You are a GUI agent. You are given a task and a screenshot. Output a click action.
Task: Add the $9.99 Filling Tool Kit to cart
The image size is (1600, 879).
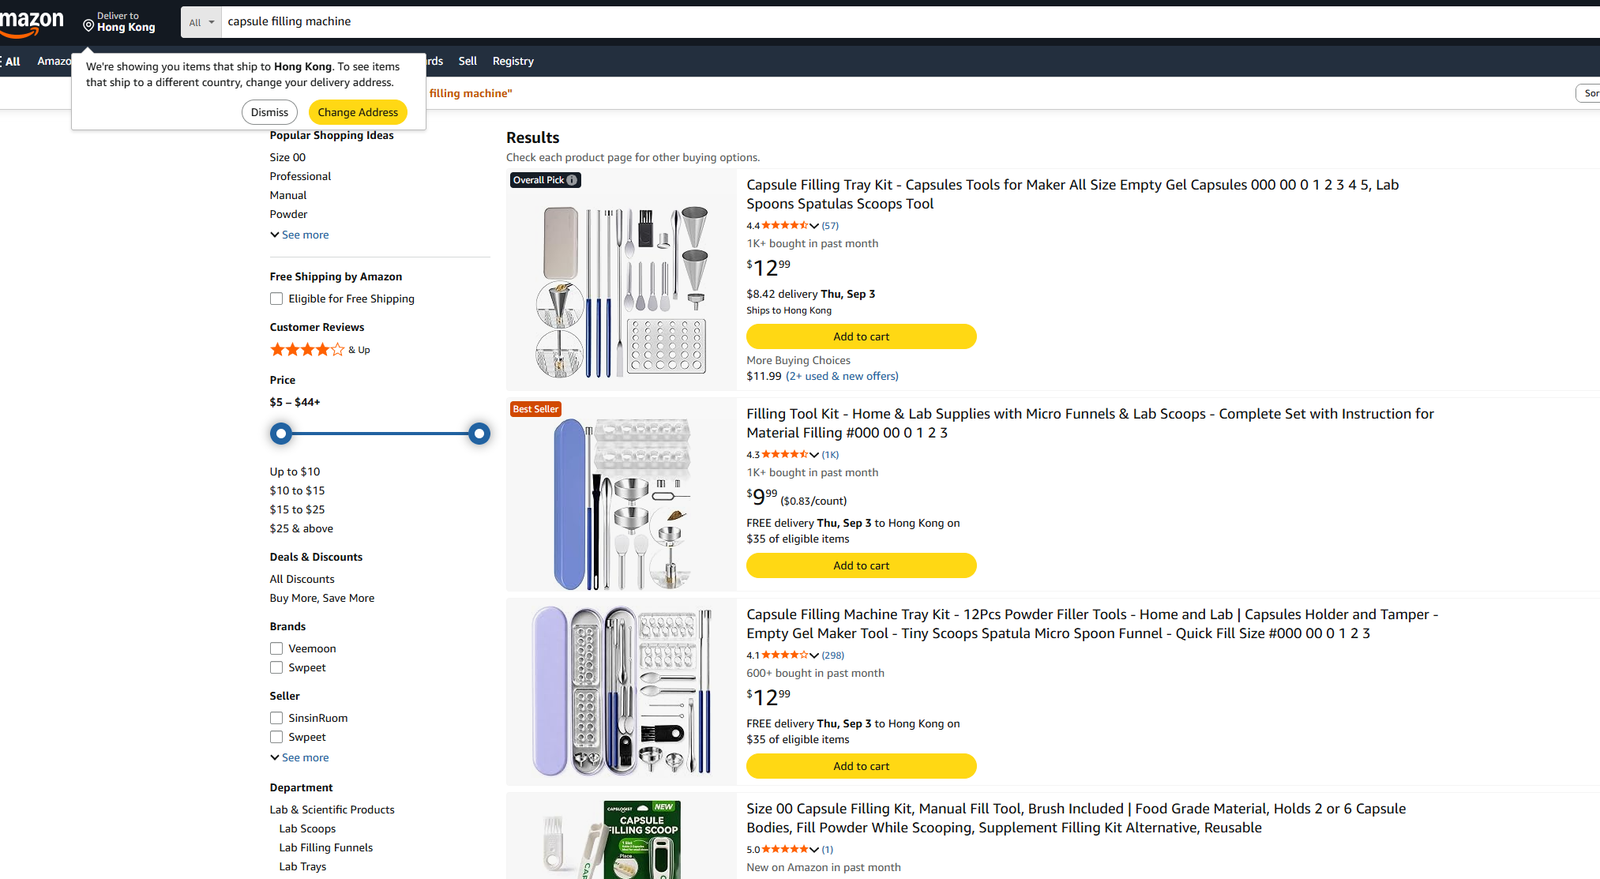click(x=861, y=566)
